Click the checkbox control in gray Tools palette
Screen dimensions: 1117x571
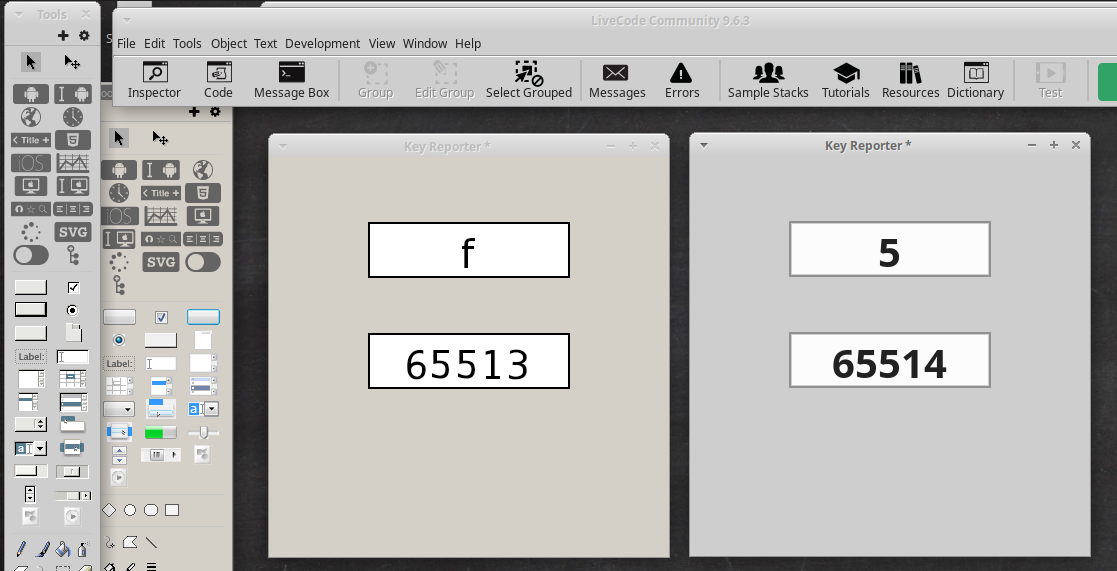click(73, 287)
